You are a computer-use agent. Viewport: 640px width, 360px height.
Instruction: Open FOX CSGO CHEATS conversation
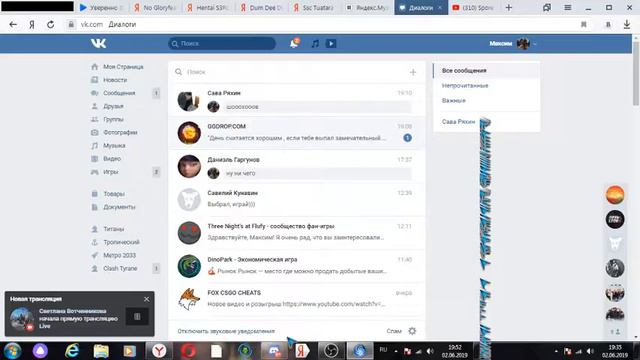coord(296,299)
